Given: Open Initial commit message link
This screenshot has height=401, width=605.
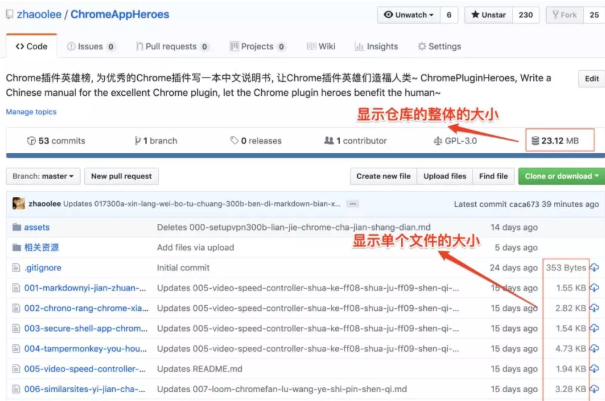Looking at the screenshot, I should click(x=183, y=268).
